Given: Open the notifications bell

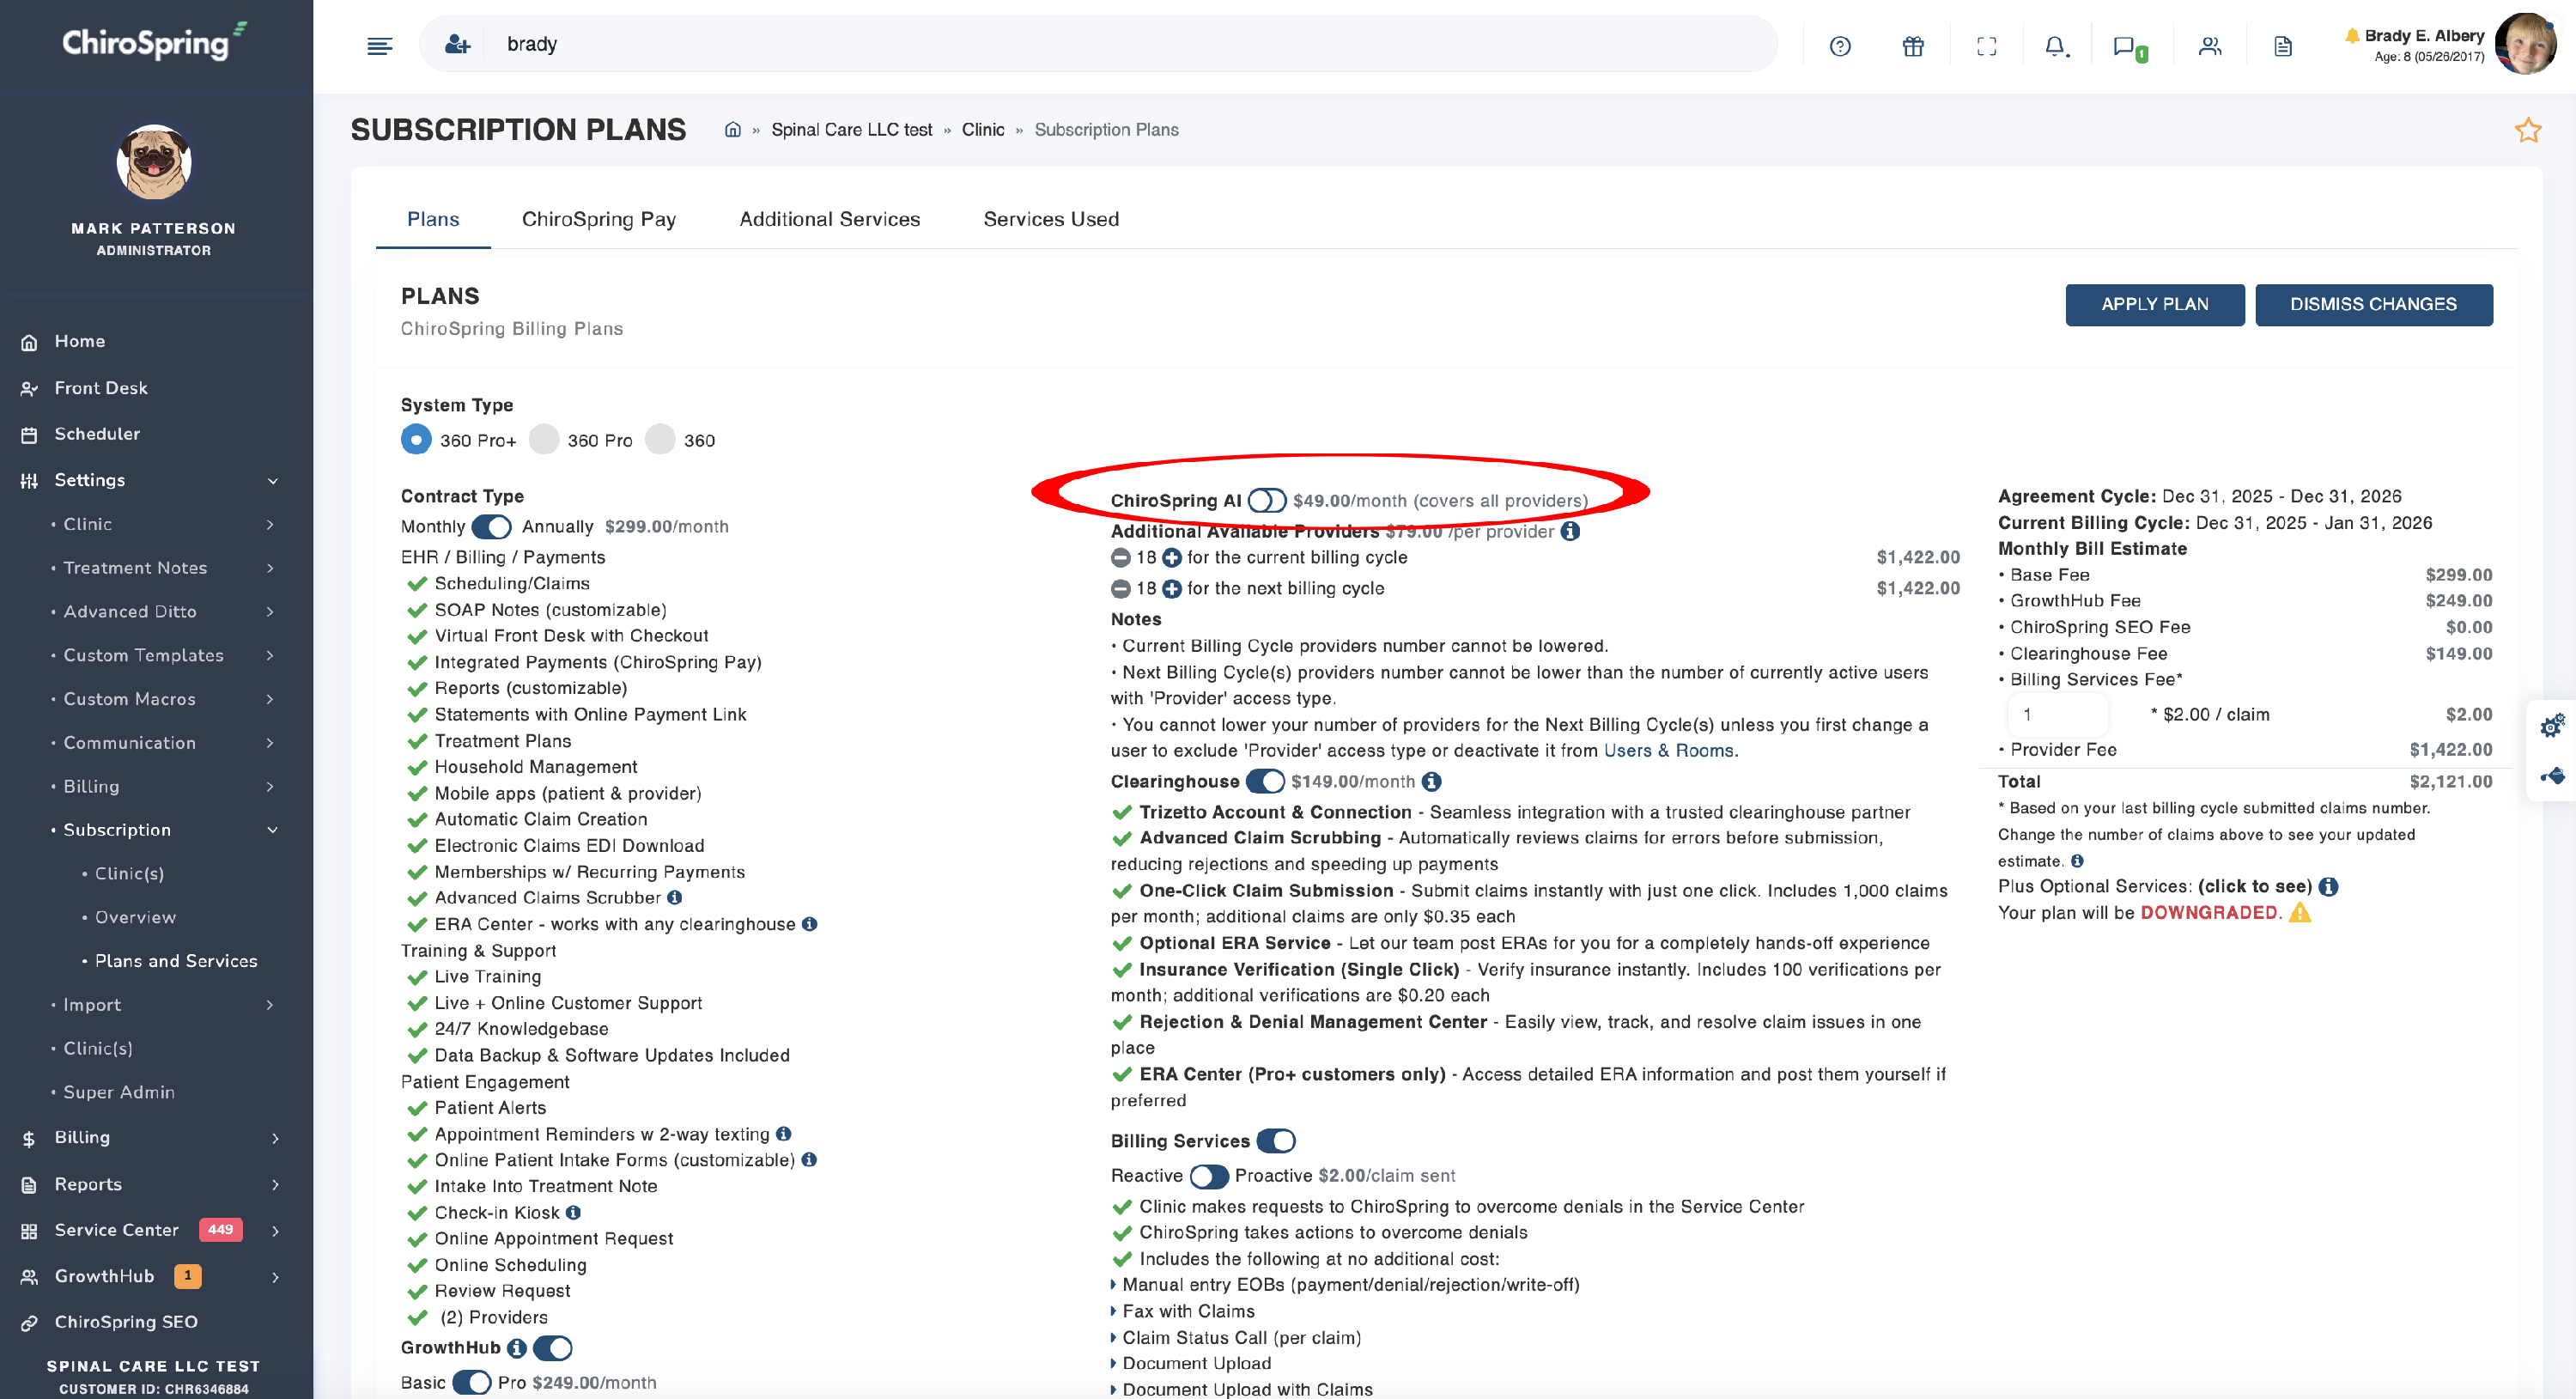Looking at the screenshot, I should pyautogui.click(x=2054, y=46).
